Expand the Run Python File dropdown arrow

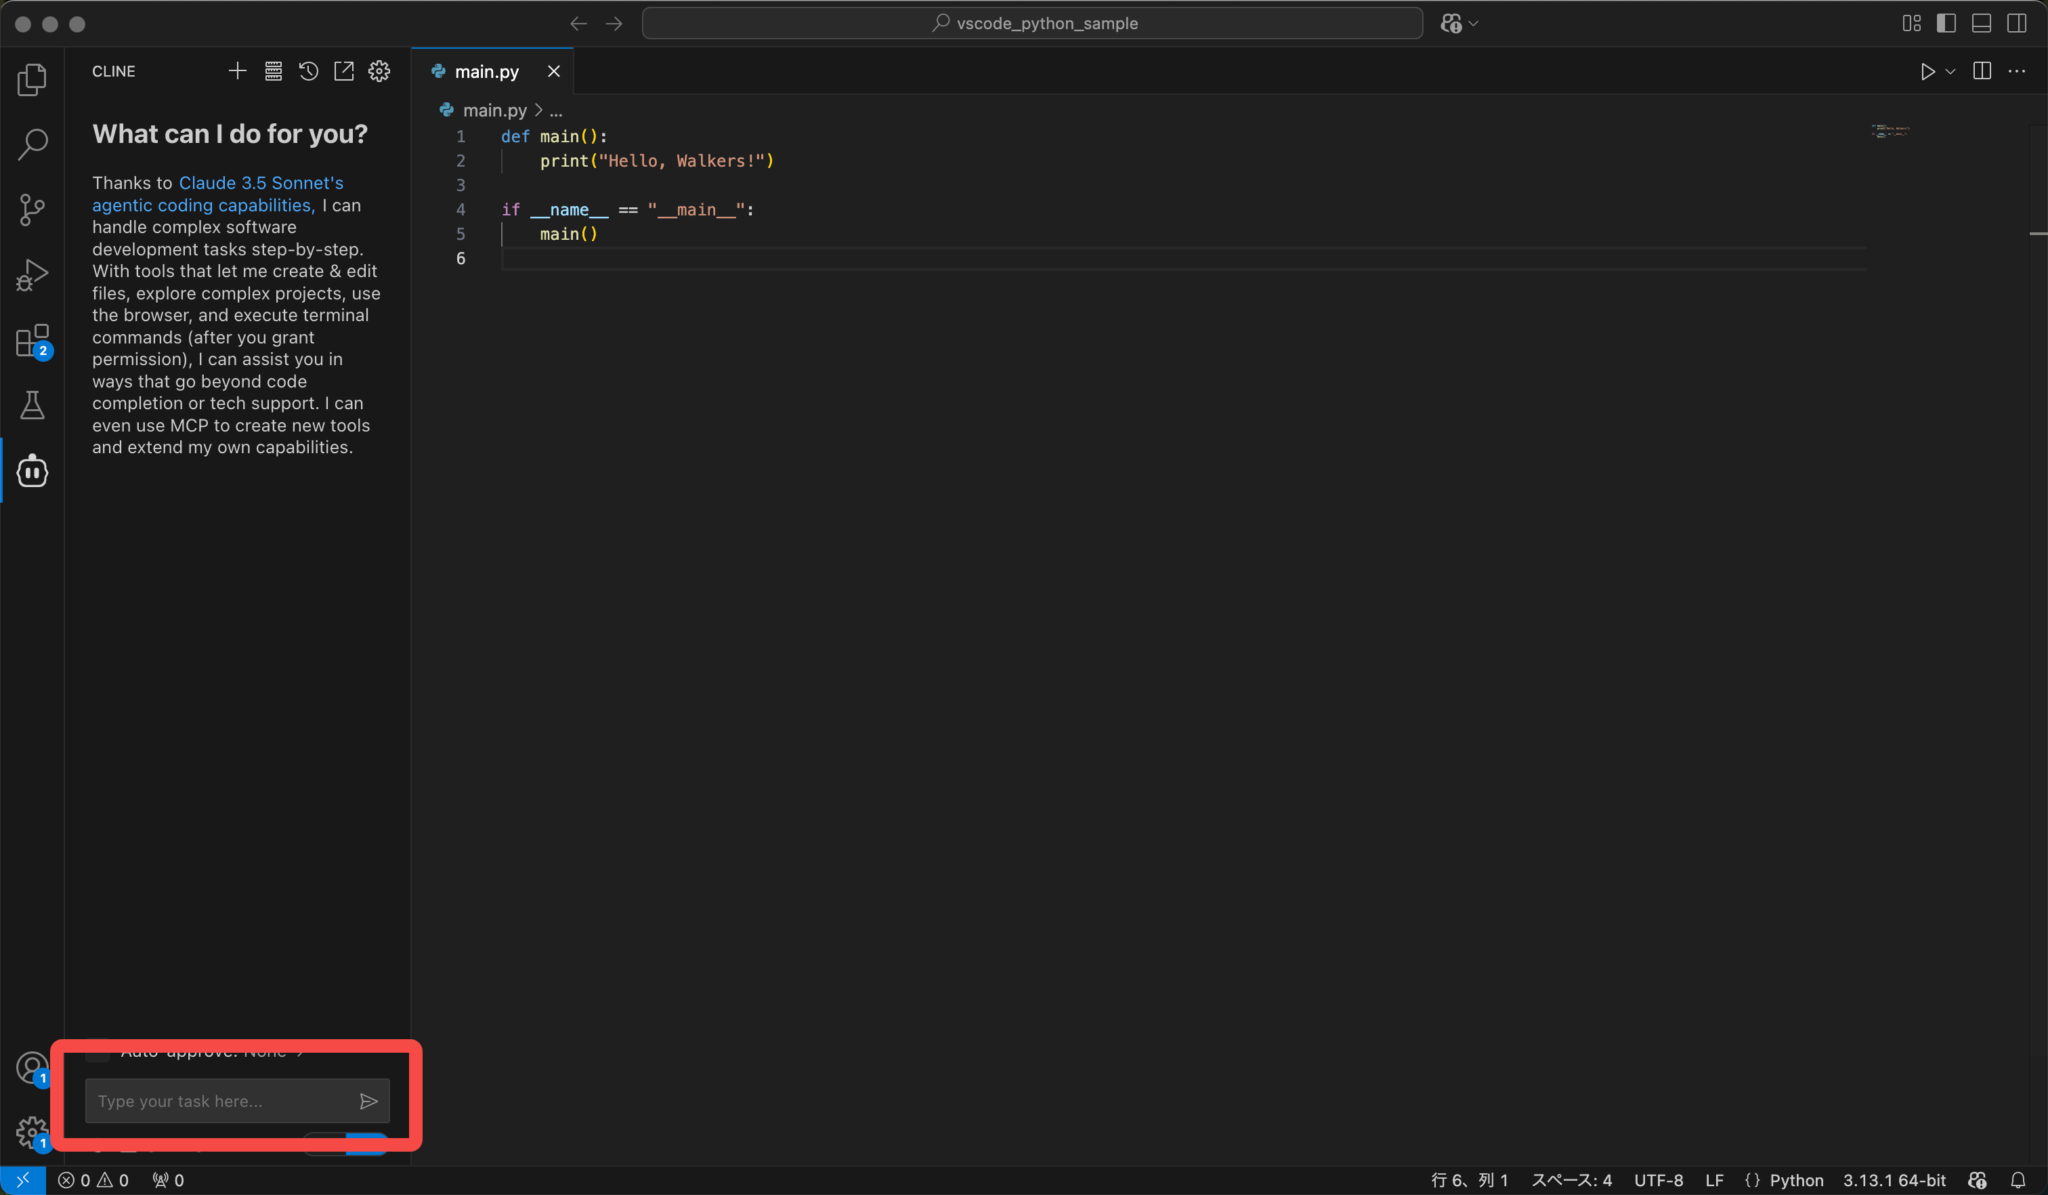coord(1950,72)
